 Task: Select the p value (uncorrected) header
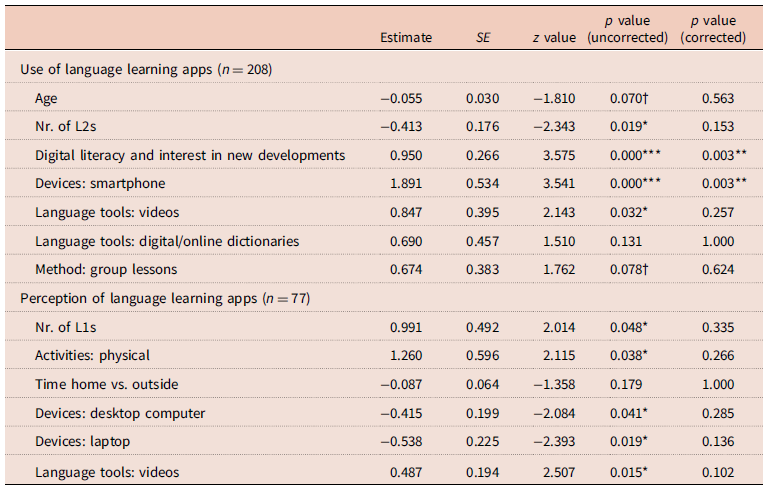627,30
